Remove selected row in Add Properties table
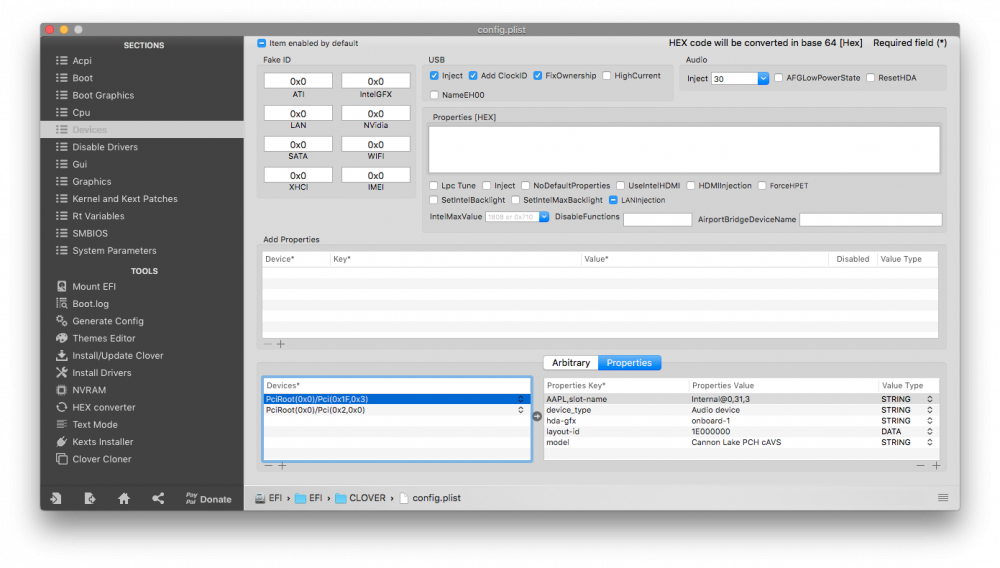Image resolution: width=1000 pixels, height=568 pixels. (x=268, y=344)
